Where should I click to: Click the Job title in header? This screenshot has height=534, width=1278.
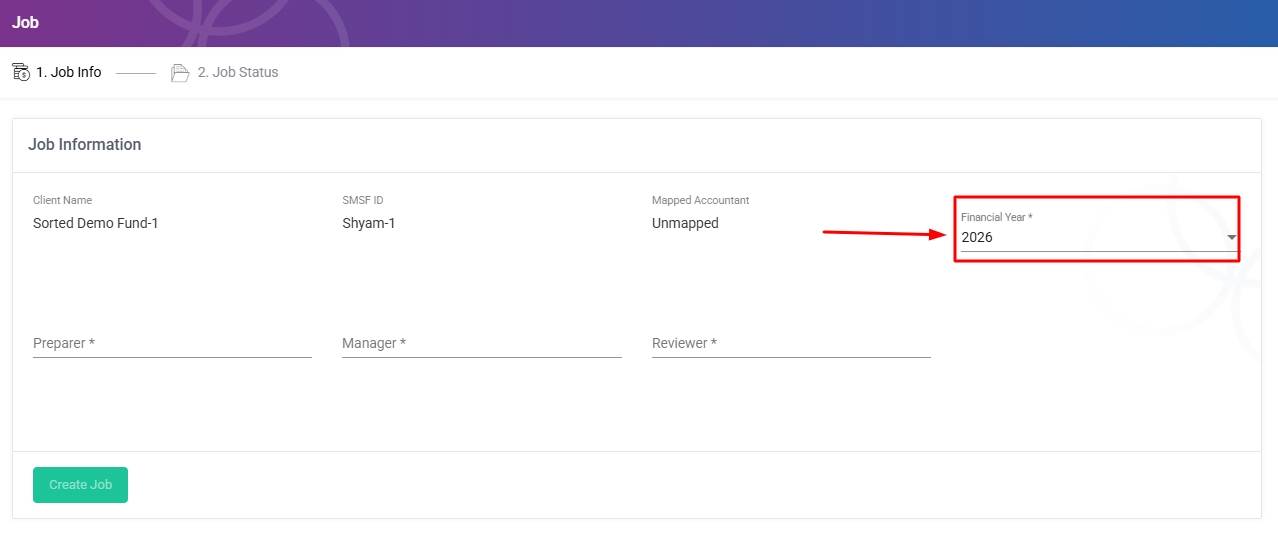(x=25, y=22)
